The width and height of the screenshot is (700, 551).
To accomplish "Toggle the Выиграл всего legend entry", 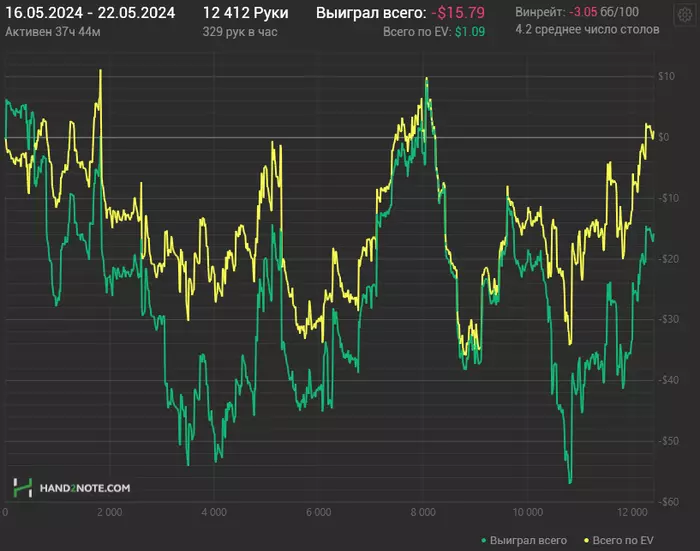I will click(x=524, y=541).
